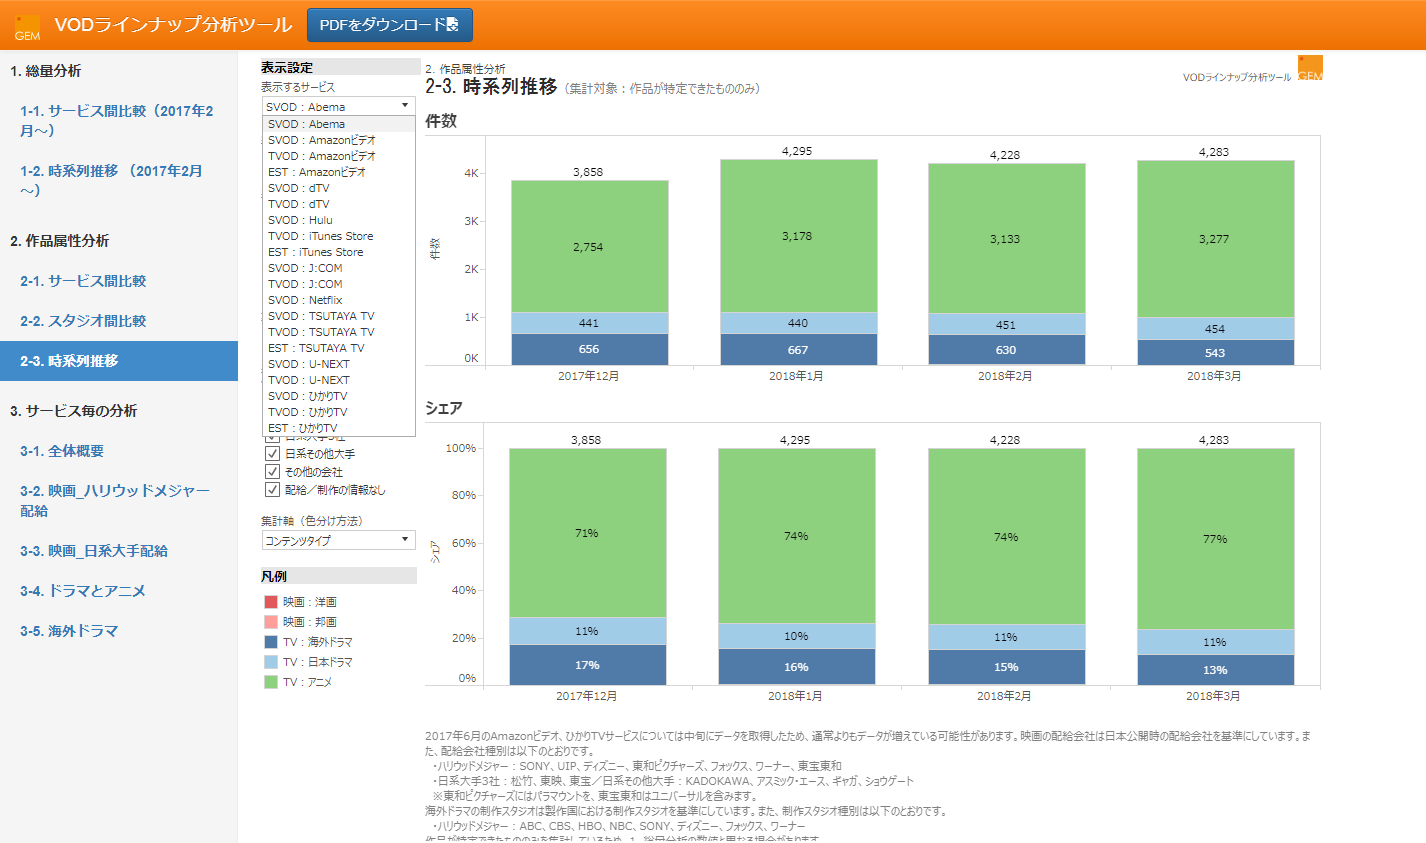
Task: Choose SVOD : ひかりTV entry
Action: [x=339, y=396]
